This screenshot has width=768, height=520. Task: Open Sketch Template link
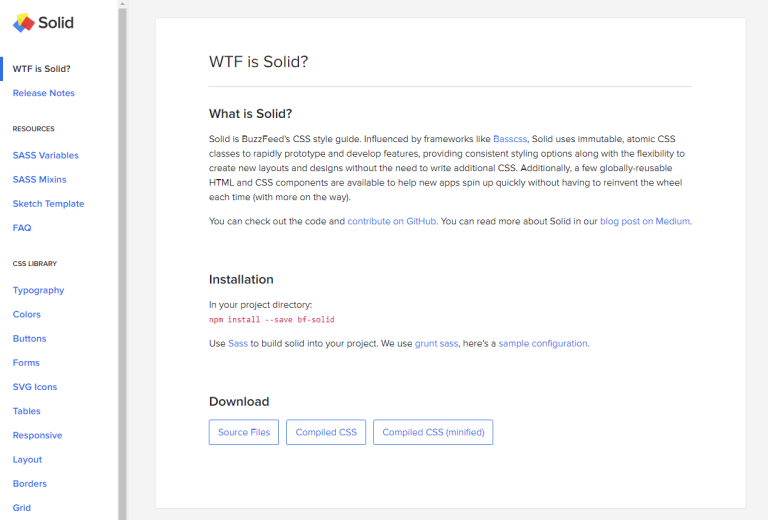point(48,204)
